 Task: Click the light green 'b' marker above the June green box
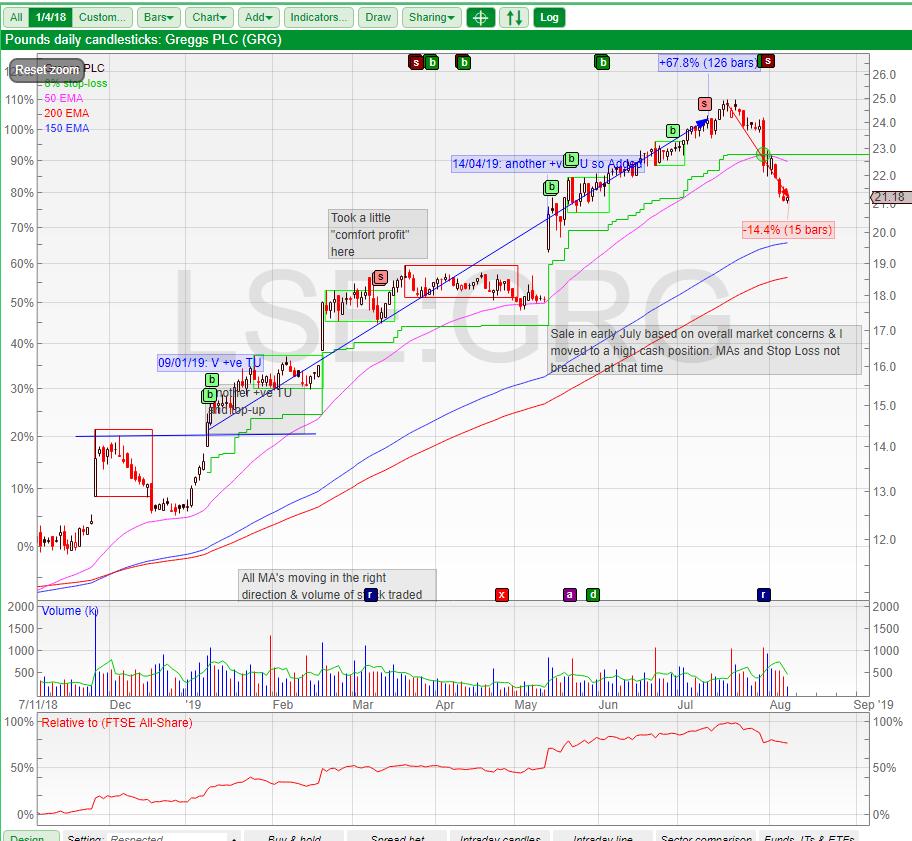(x=673, y=130)
